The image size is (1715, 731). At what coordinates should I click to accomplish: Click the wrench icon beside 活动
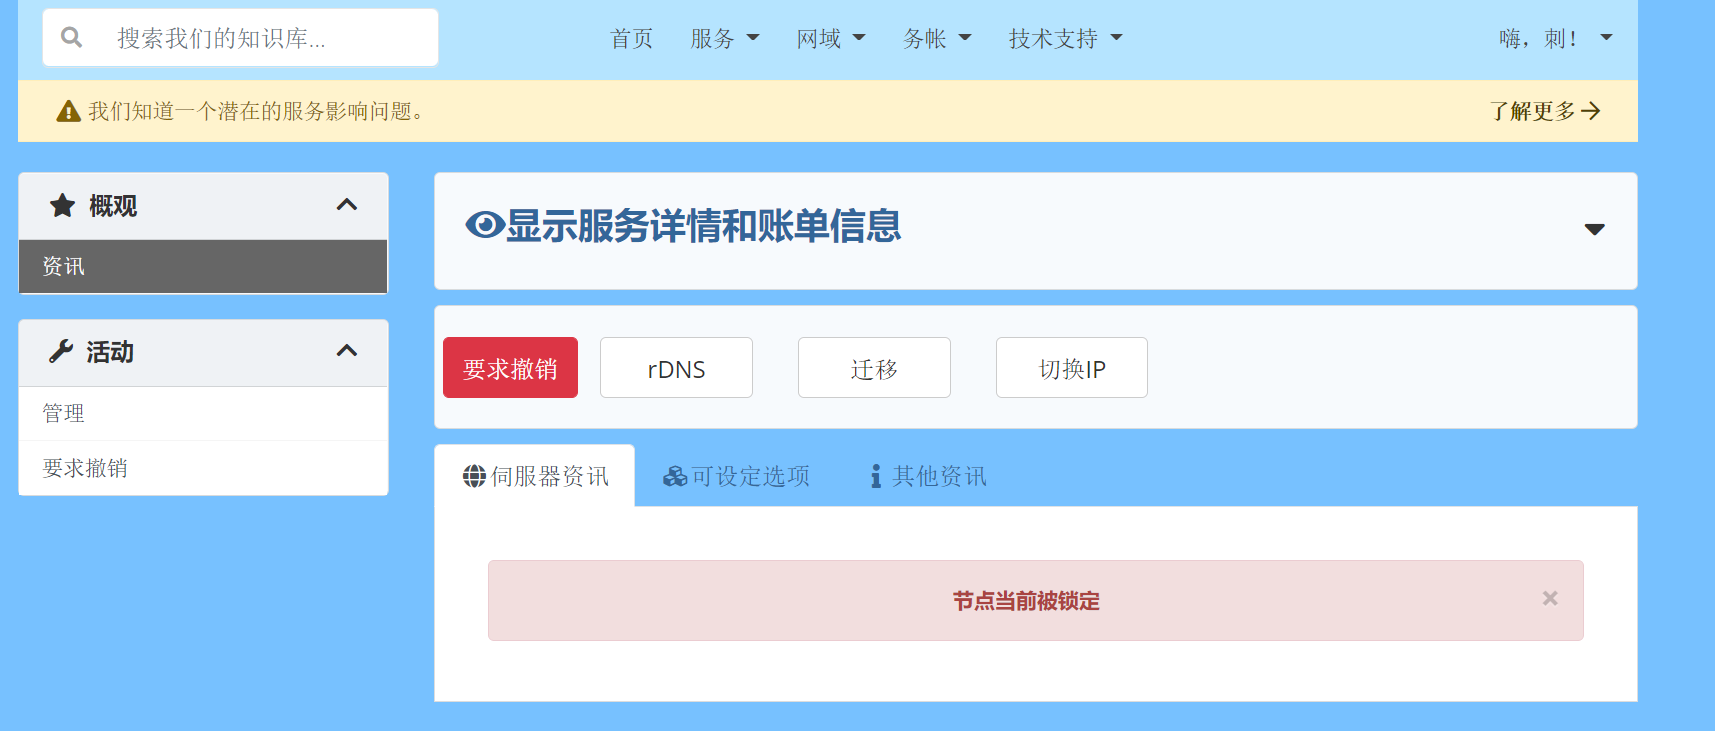coord(61,352)
